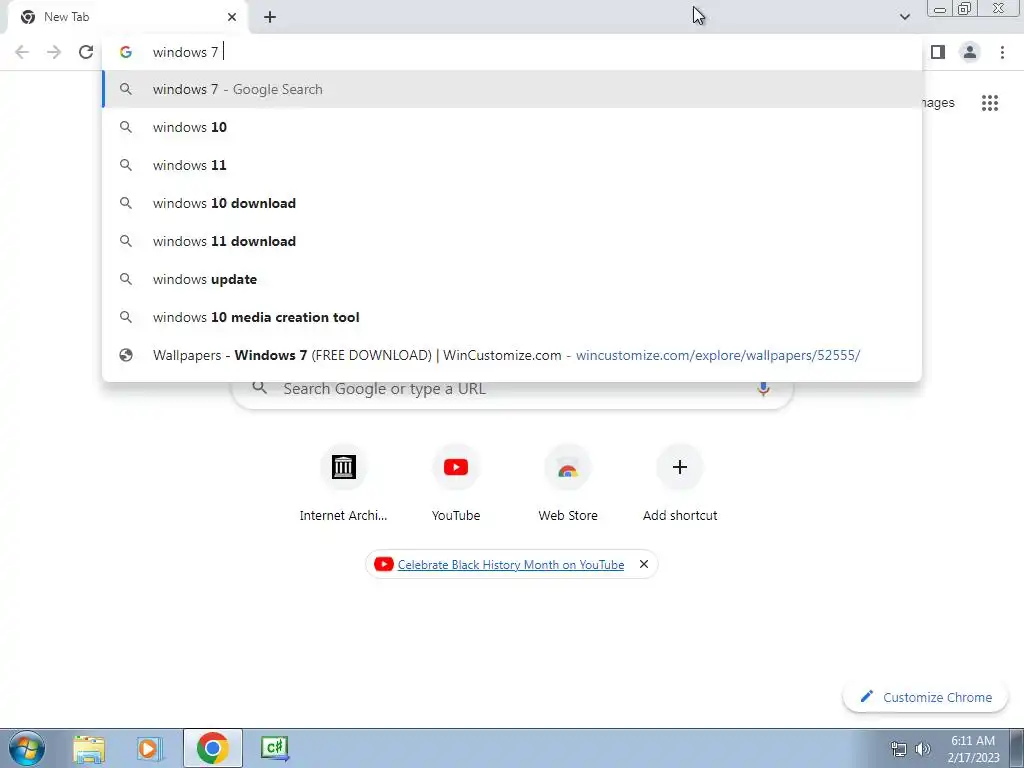Click the Add shortcut plus tile

(680, 483)
